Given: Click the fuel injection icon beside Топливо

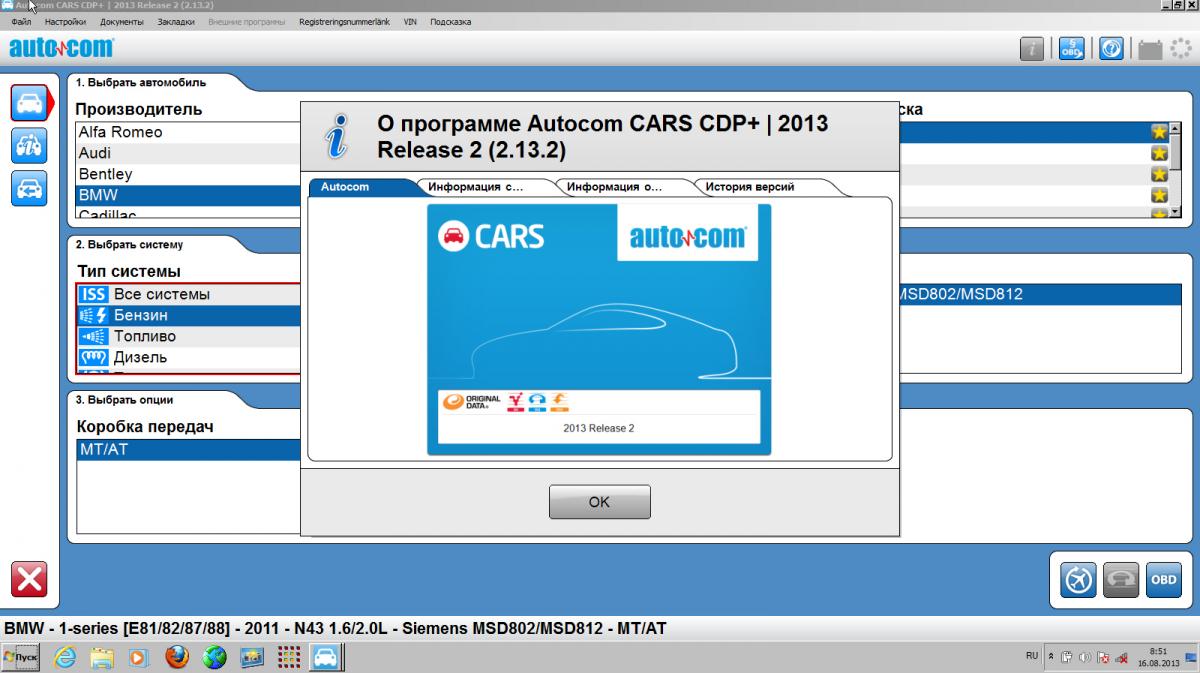Looking at the screenshot, I should [94, 336].
